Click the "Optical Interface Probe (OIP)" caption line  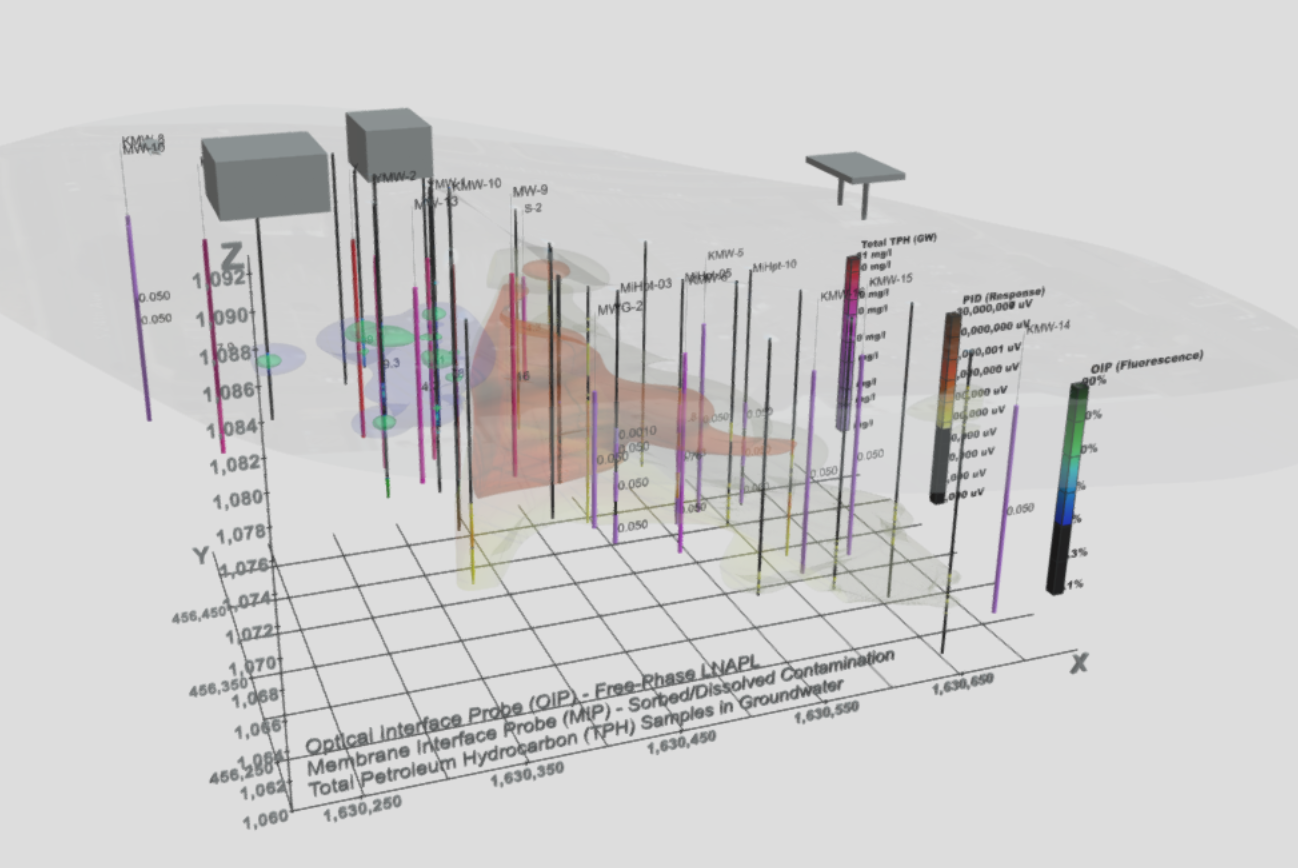click(531, 705)
